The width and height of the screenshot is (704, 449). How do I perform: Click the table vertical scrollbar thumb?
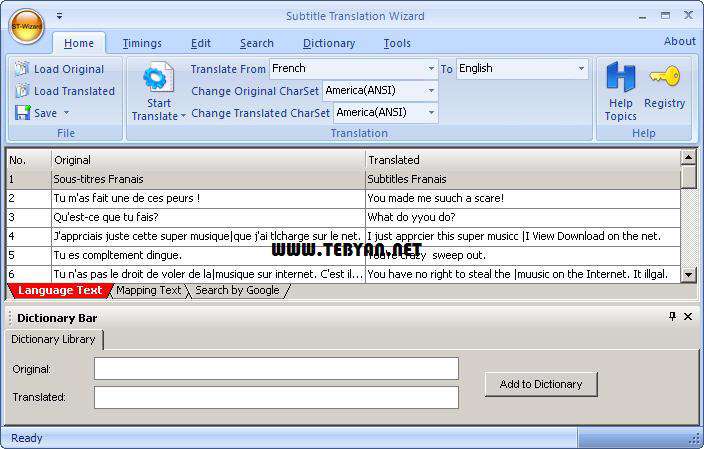coord(688,176)
